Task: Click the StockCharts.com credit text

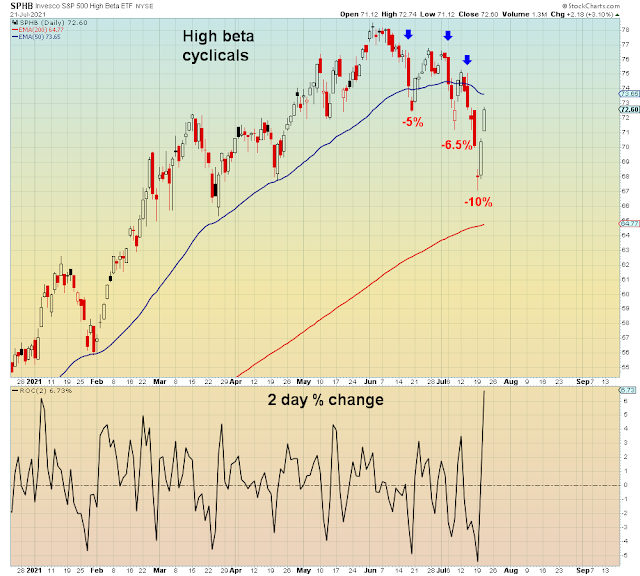Action: click(x=591, y=6)
